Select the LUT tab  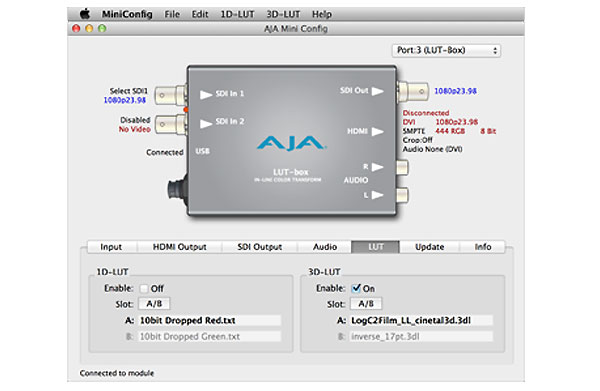point(375,247)
